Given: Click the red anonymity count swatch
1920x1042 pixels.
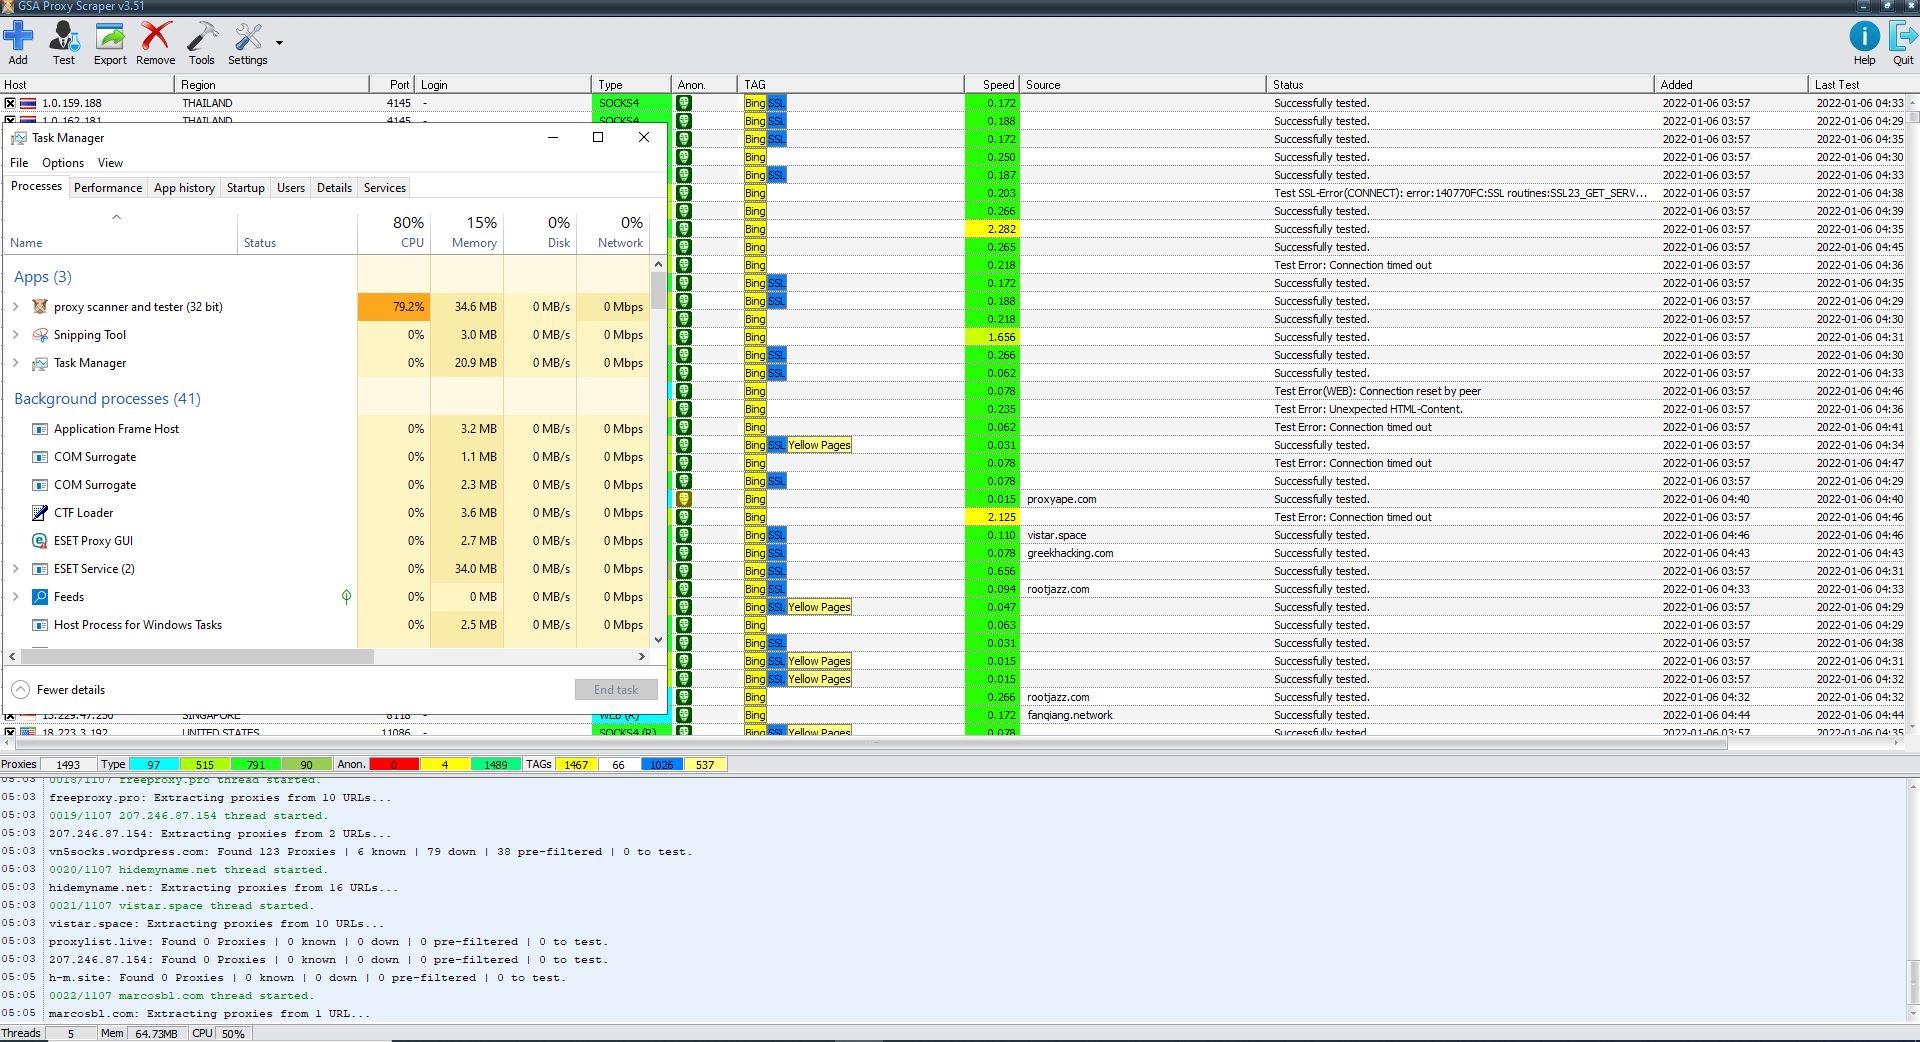Looking at the screenshot, I should click(394, 765).
